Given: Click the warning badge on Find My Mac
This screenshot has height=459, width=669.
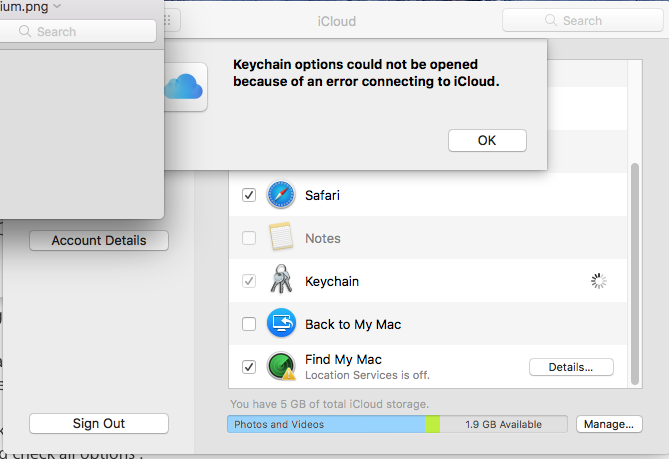Looking at the screenshot, I should coord(289,374).
